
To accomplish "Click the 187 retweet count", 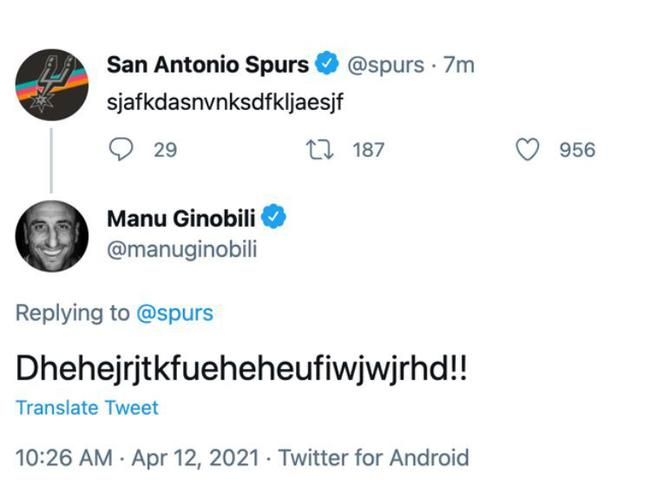I will pos(369,150).
